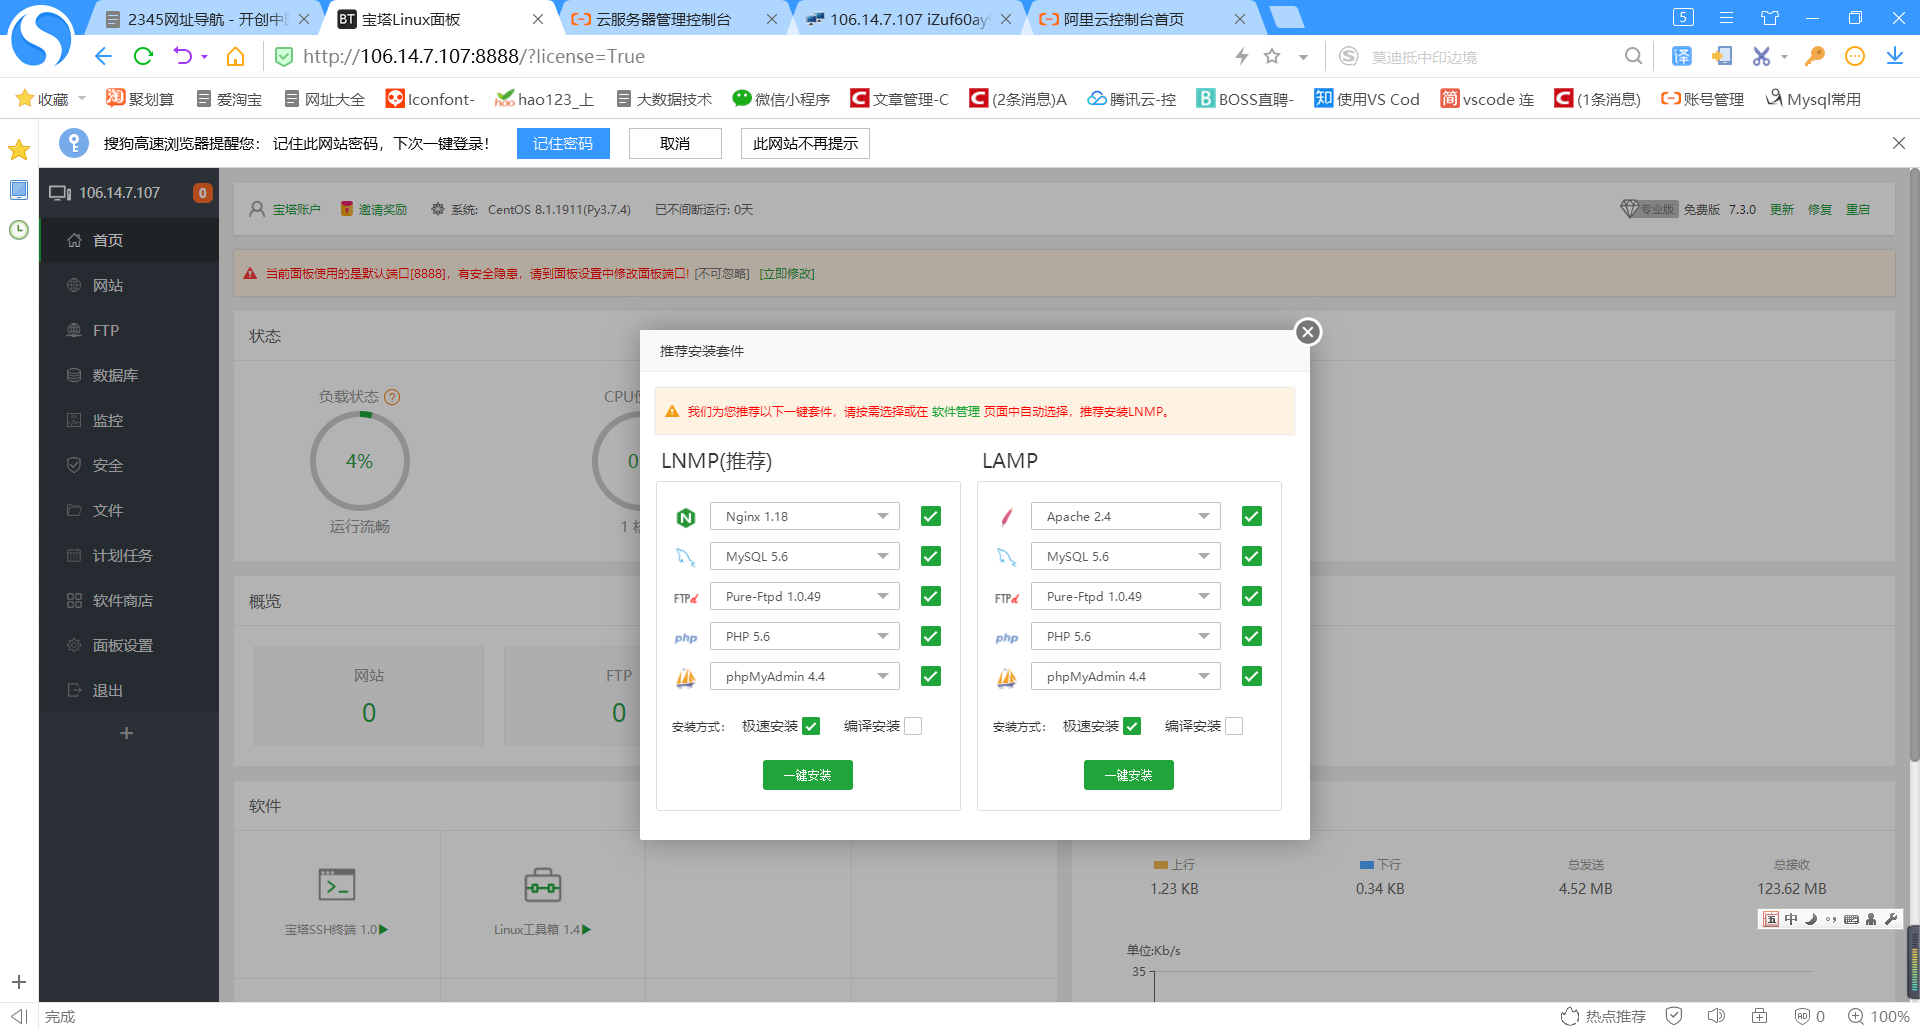Open 数据库 in panel sidebar
The image size is (1920, 1030).
tap(129, 375)
